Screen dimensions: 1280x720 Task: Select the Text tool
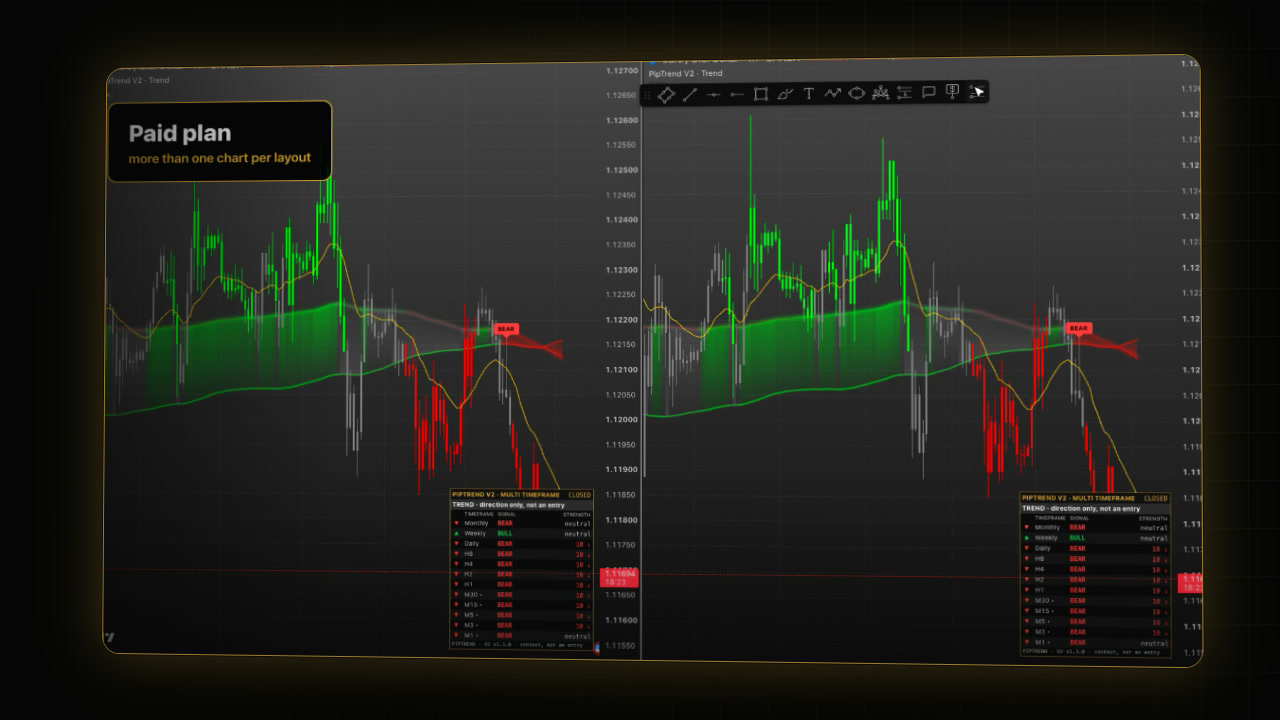808,94
